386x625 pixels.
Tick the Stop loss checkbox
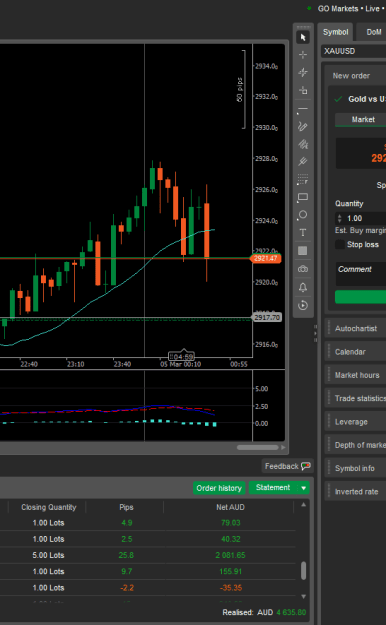pos(340,244)
